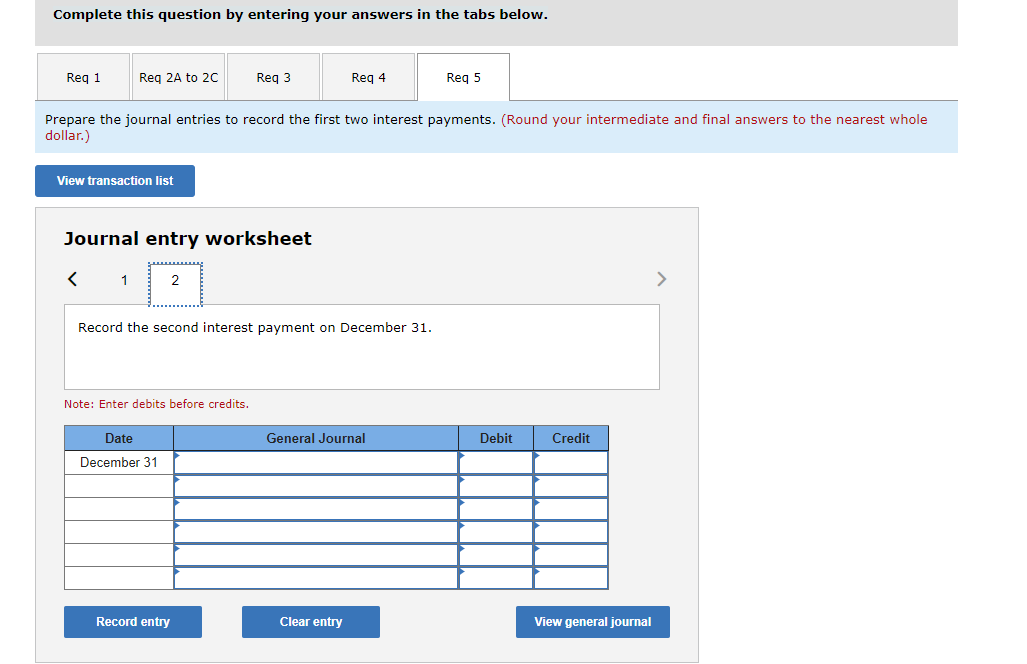Click Credit field in third row
Screen dimensions: 1027x664
(571, 509)
